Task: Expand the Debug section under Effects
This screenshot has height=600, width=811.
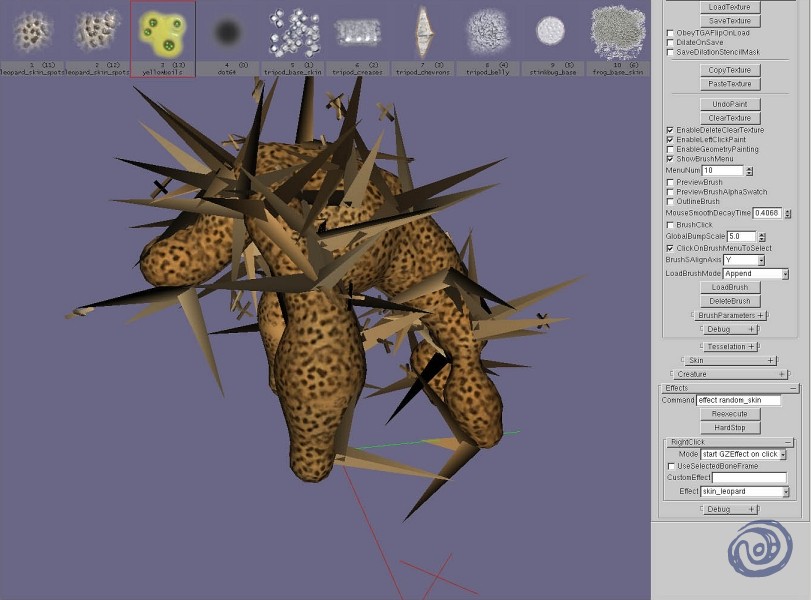Action: [730, 509]
